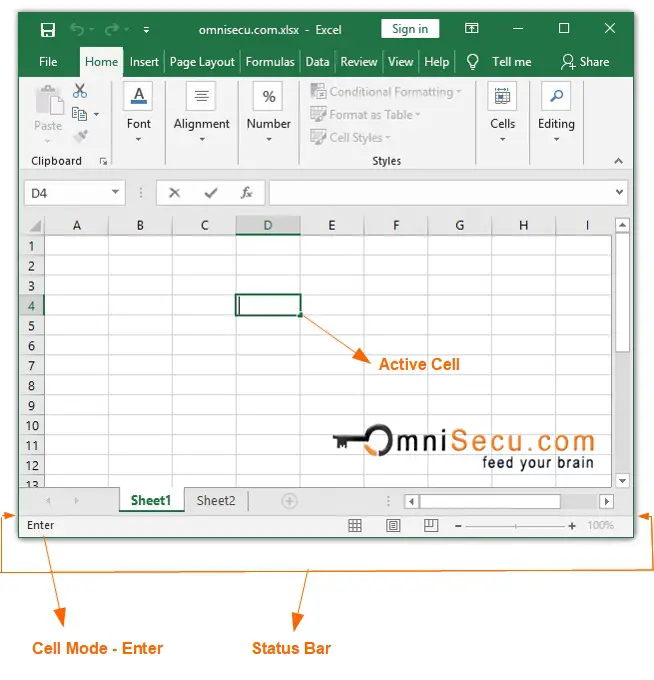Image resolution: width=654 pixels, height=680 pixels.
Task: Share the workbook
Action: [x=585, y=62]
